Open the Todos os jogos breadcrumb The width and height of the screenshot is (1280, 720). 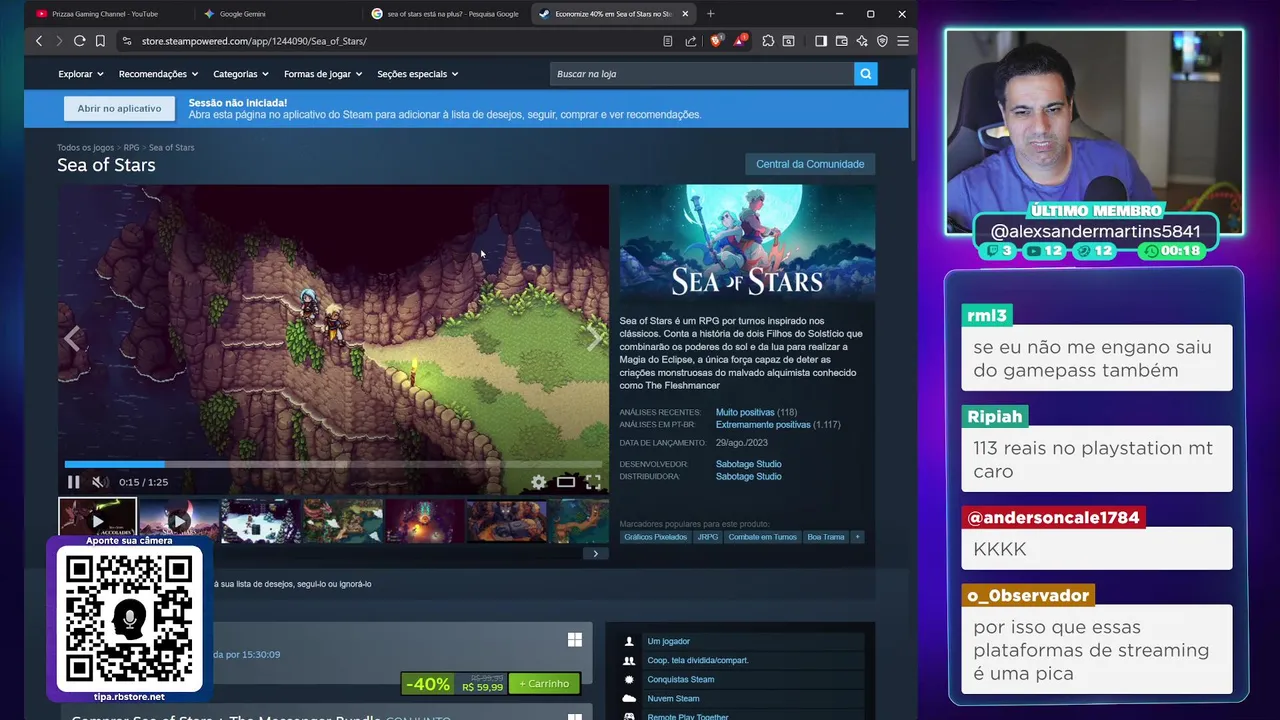point(85,148)
